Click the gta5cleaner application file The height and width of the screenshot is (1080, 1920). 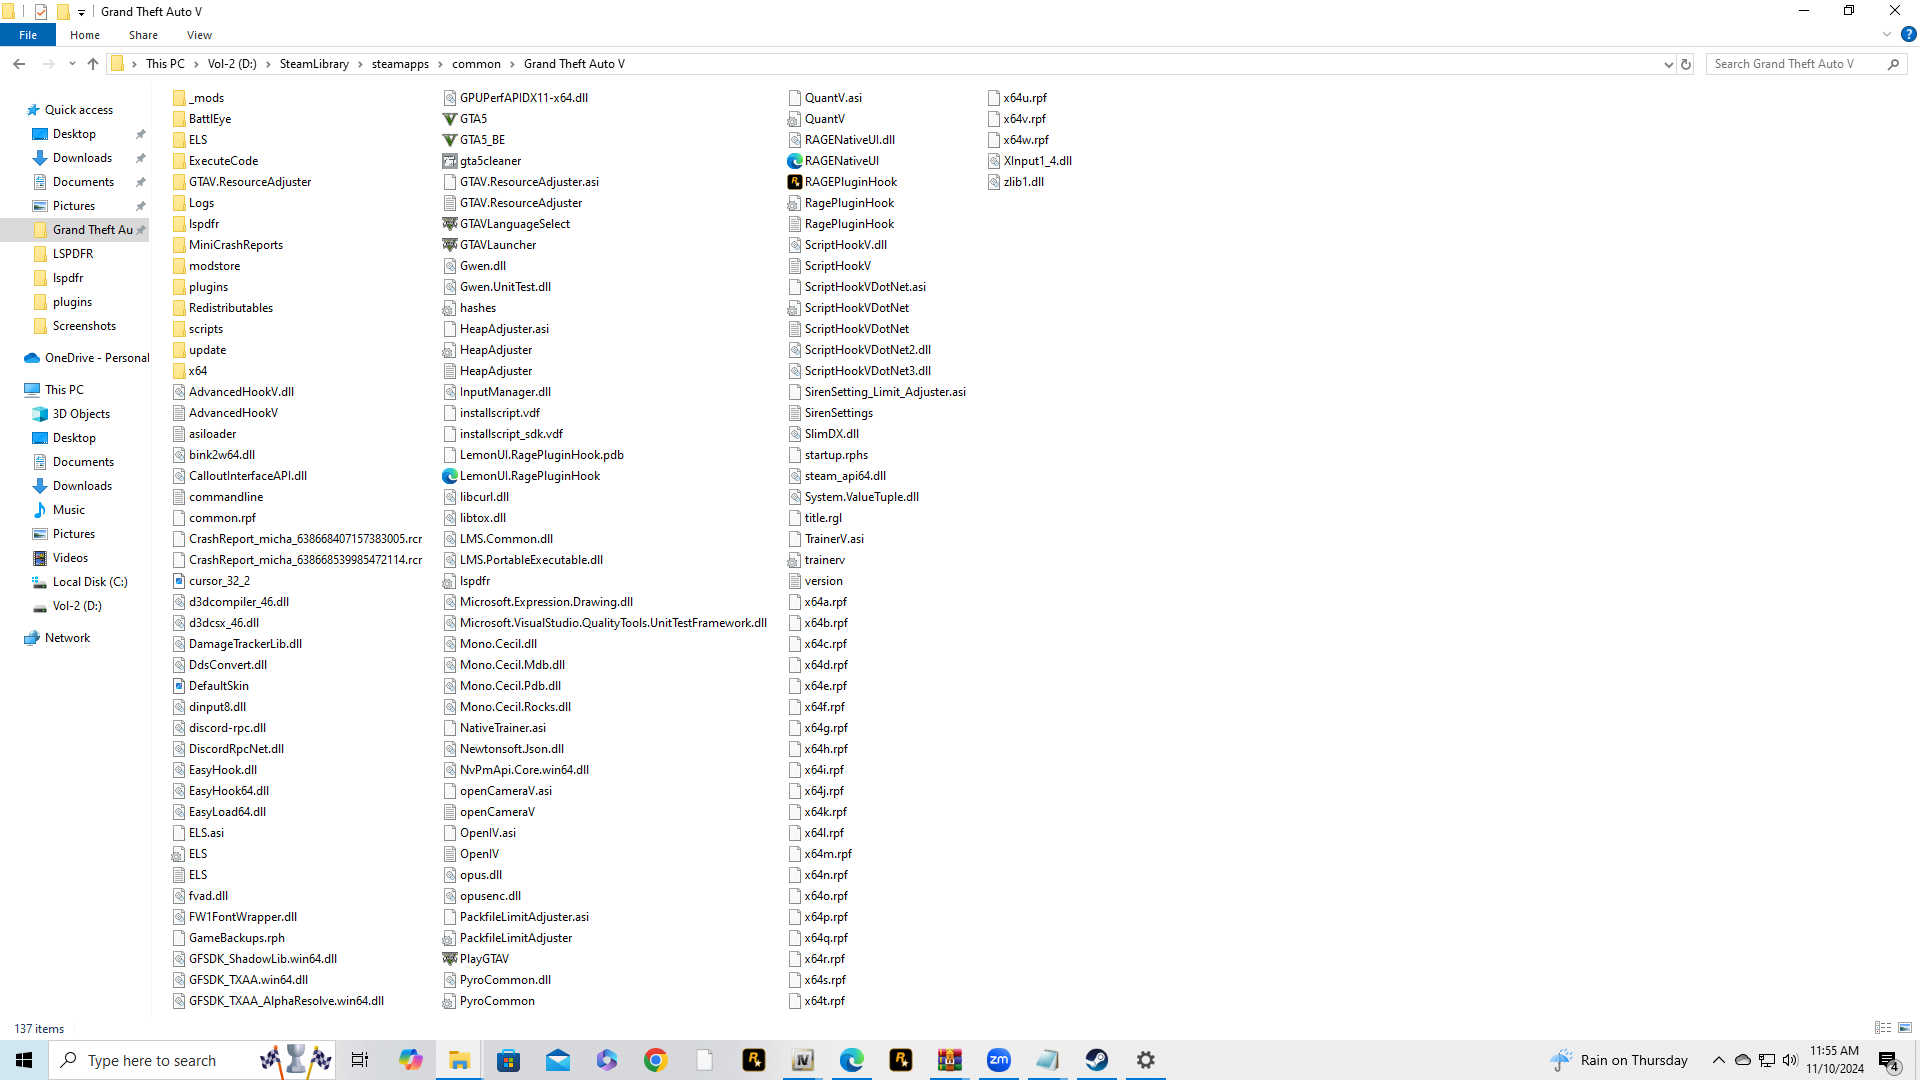click(x=490, y=161)
